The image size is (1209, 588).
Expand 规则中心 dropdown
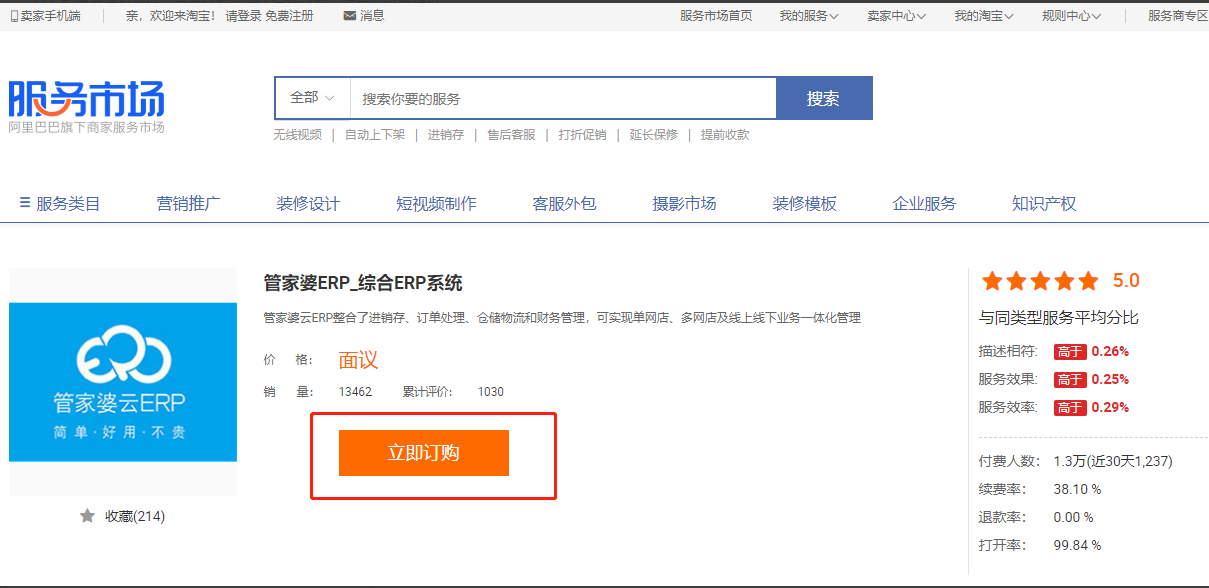click(x=1071, y=16)
